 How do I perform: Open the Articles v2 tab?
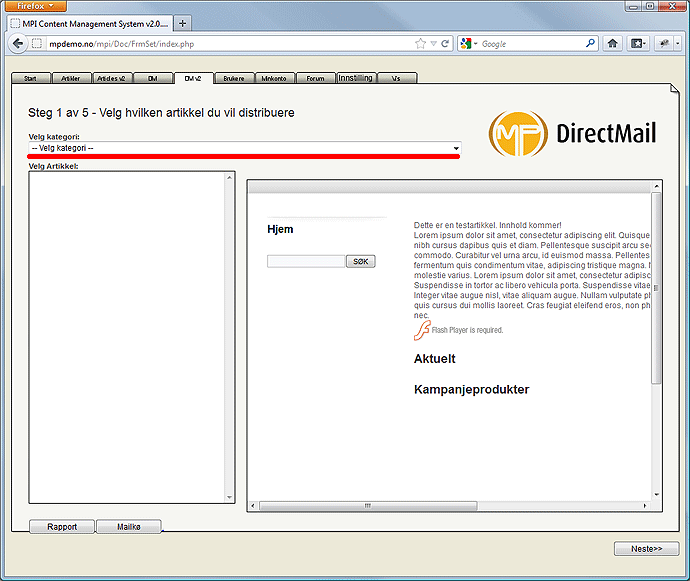coord(112,78)
